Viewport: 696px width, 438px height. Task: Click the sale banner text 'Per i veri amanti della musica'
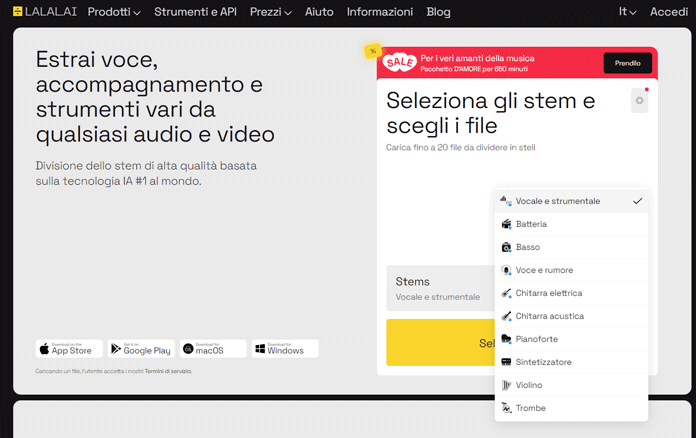click(477, 58)
